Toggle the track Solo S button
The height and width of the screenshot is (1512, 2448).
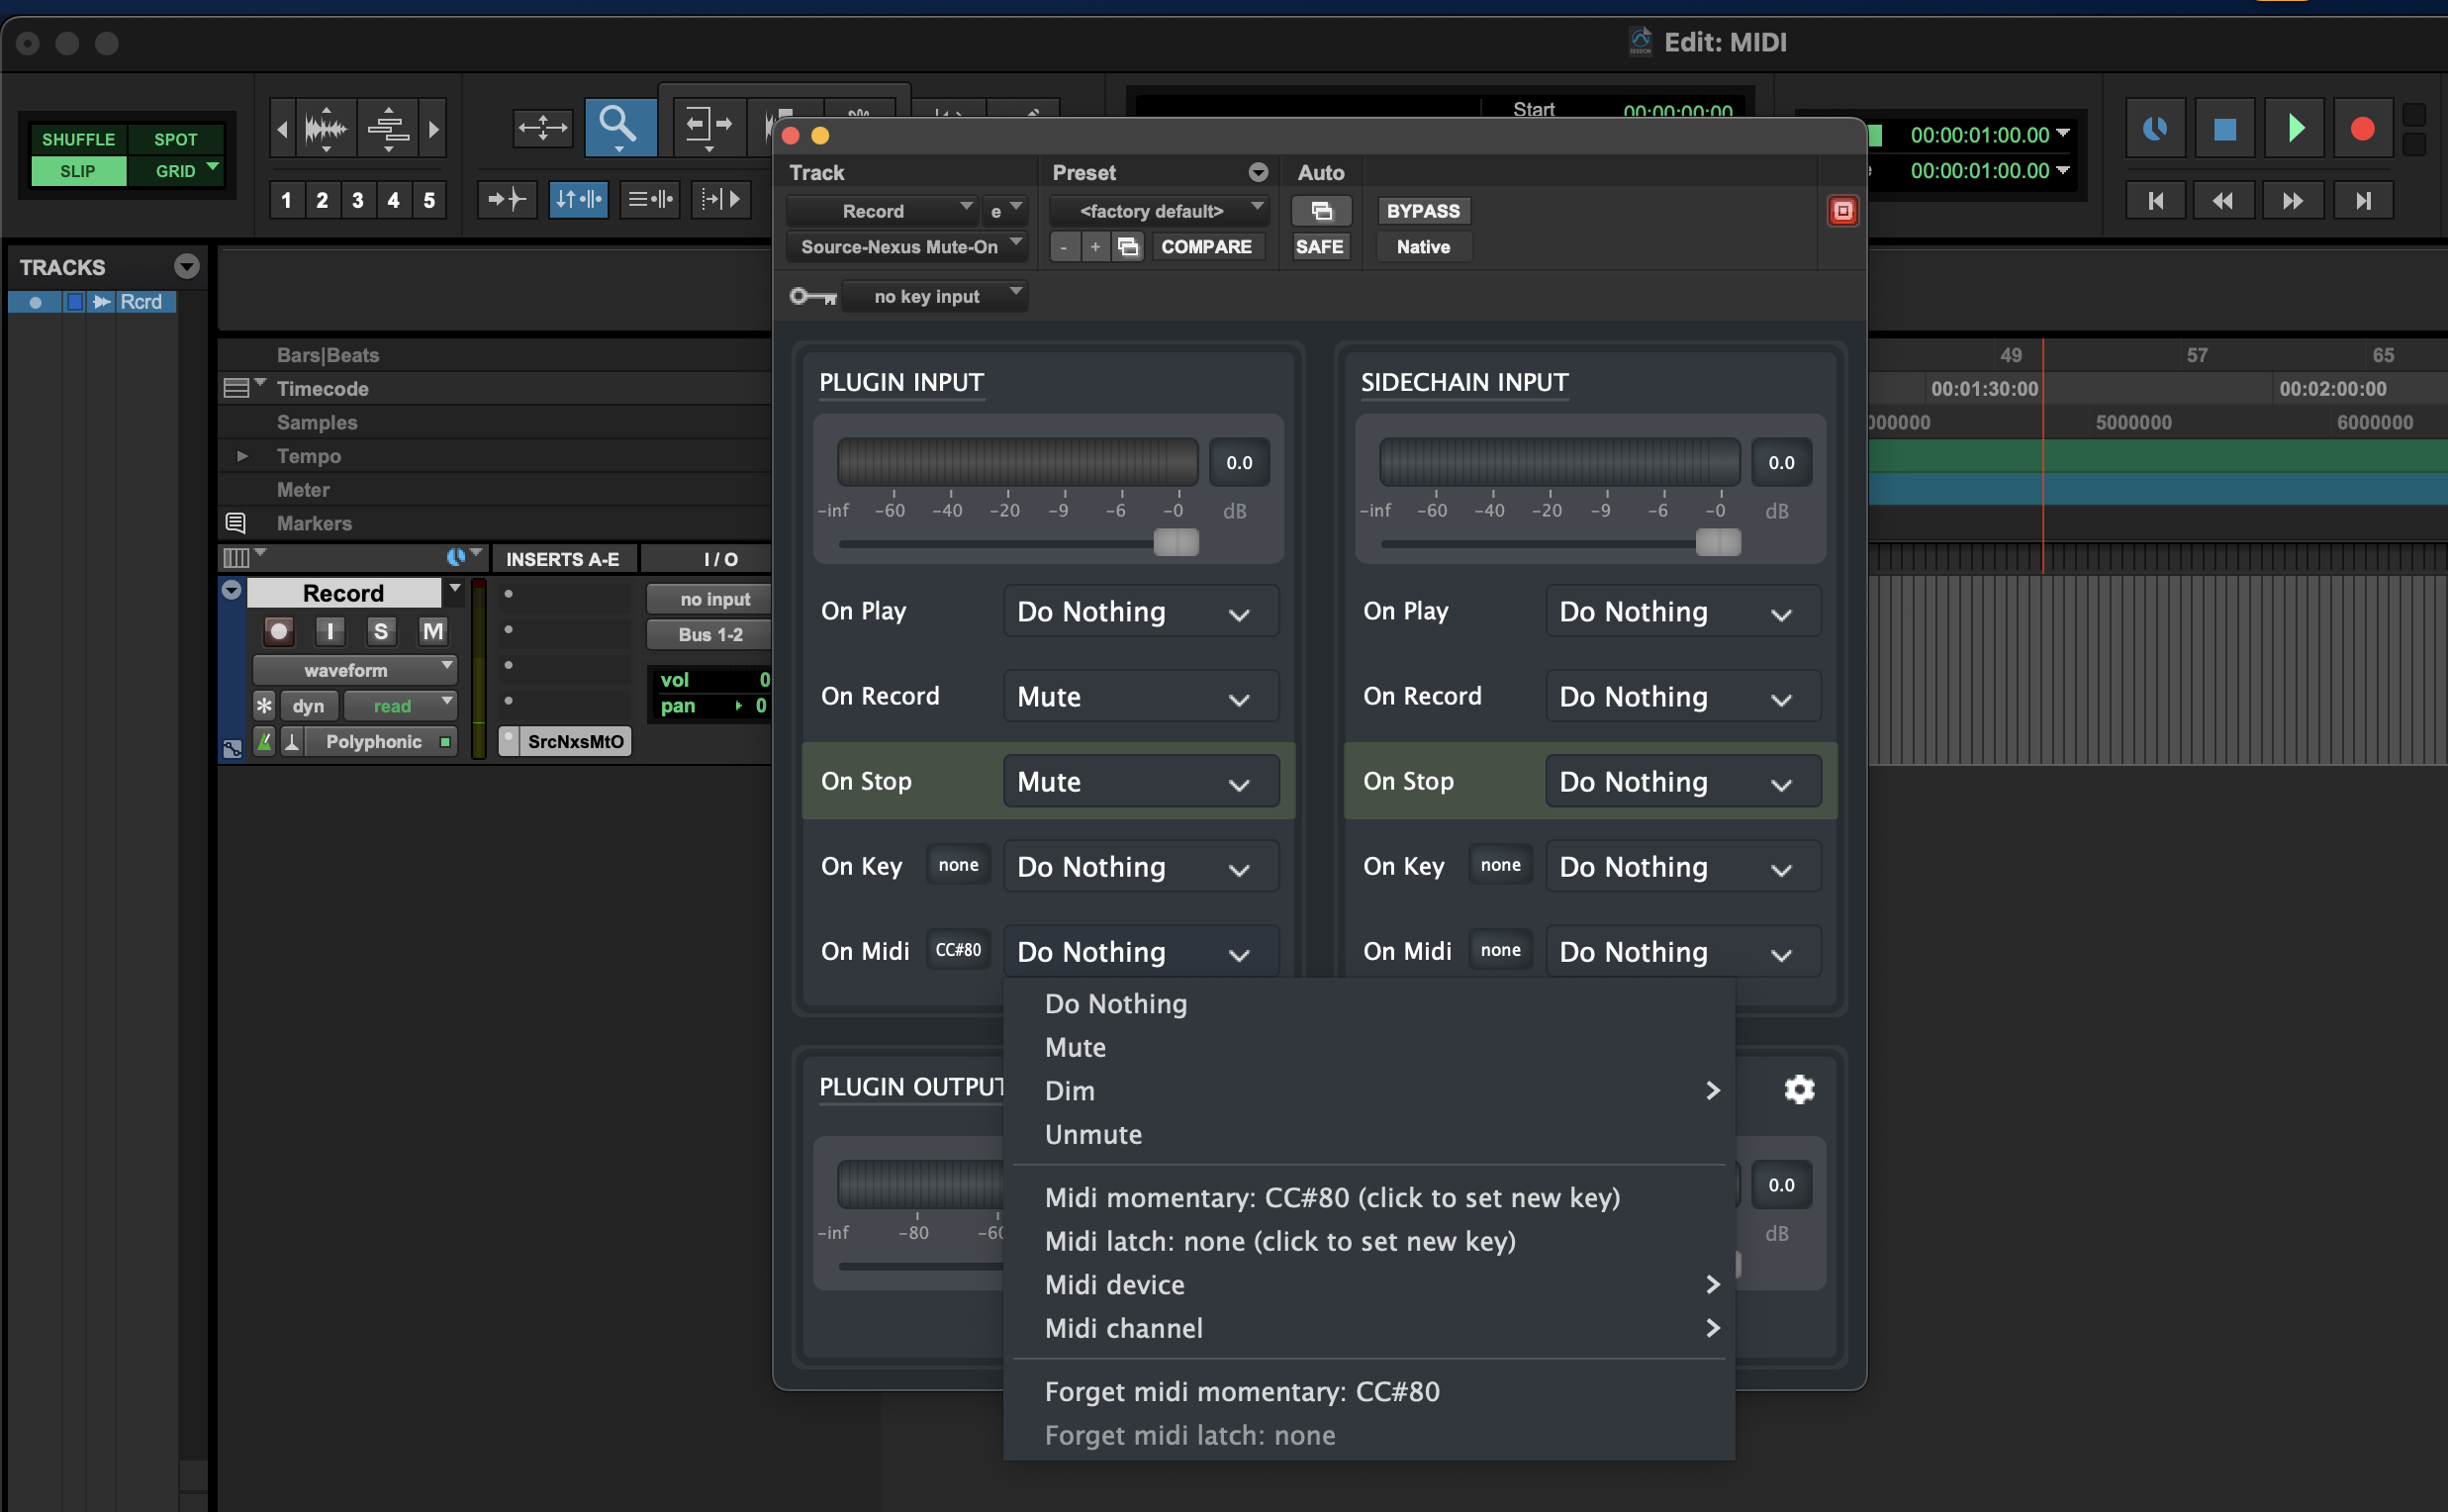pos(380,631)
